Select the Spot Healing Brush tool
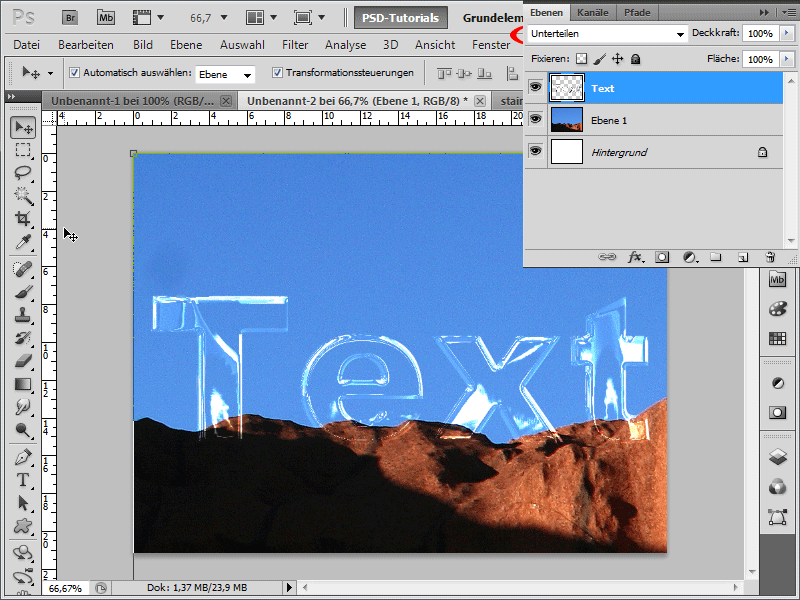The width and height of the screenshot is (800, 600). point(23,269)
